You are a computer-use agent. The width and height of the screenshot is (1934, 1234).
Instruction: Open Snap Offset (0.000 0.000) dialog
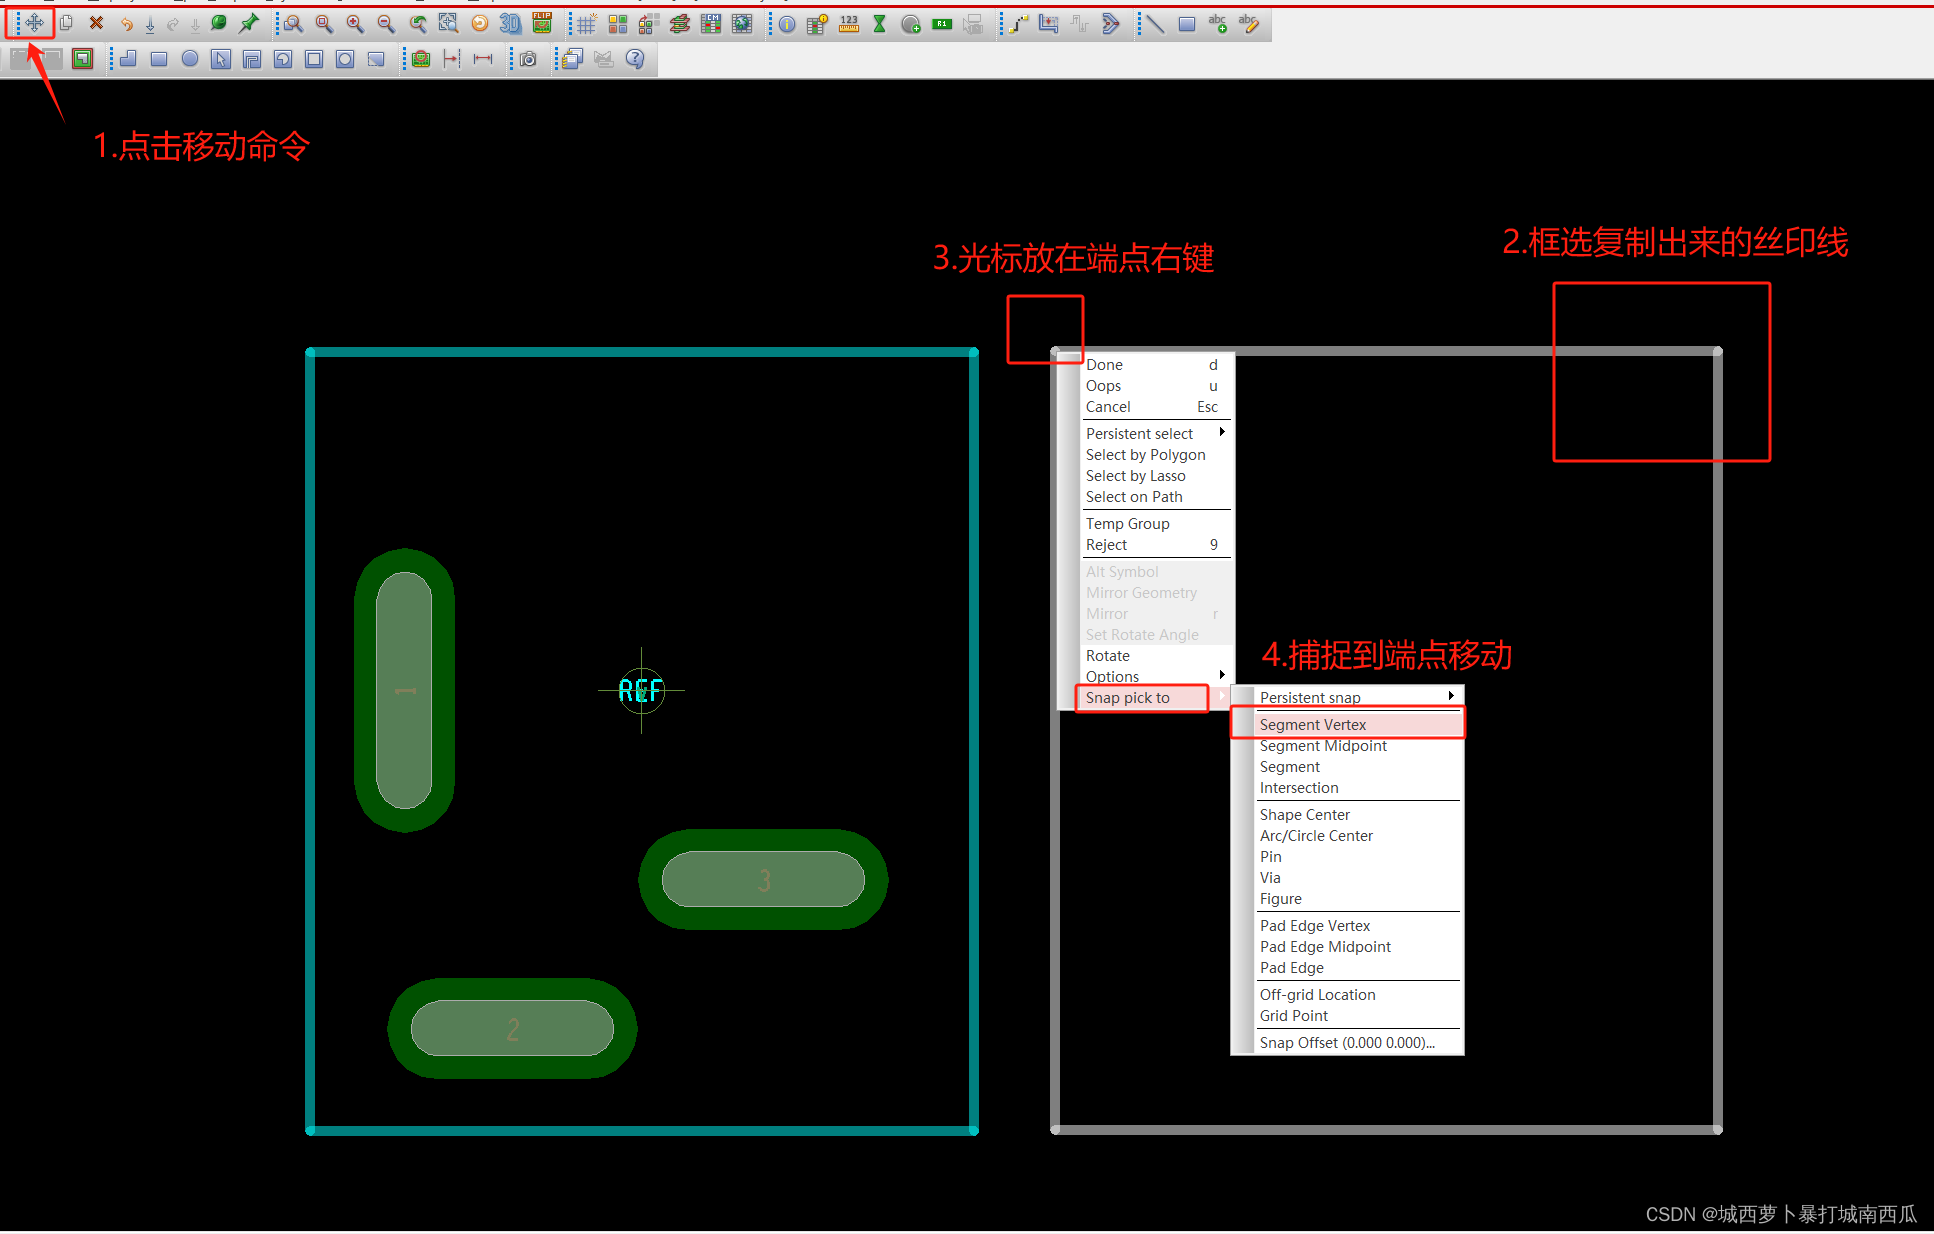[1346, 1042]
